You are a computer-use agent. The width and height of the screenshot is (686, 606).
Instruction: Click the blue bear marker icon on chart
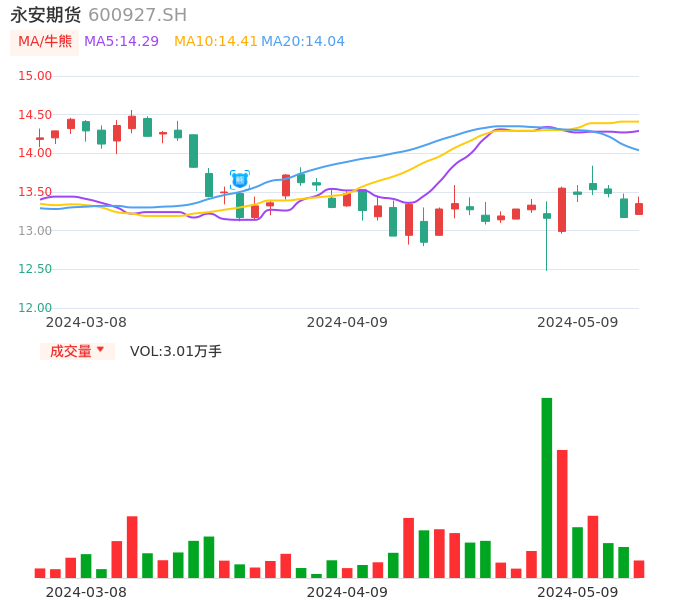pyautogui.click(x=240, y=180)
